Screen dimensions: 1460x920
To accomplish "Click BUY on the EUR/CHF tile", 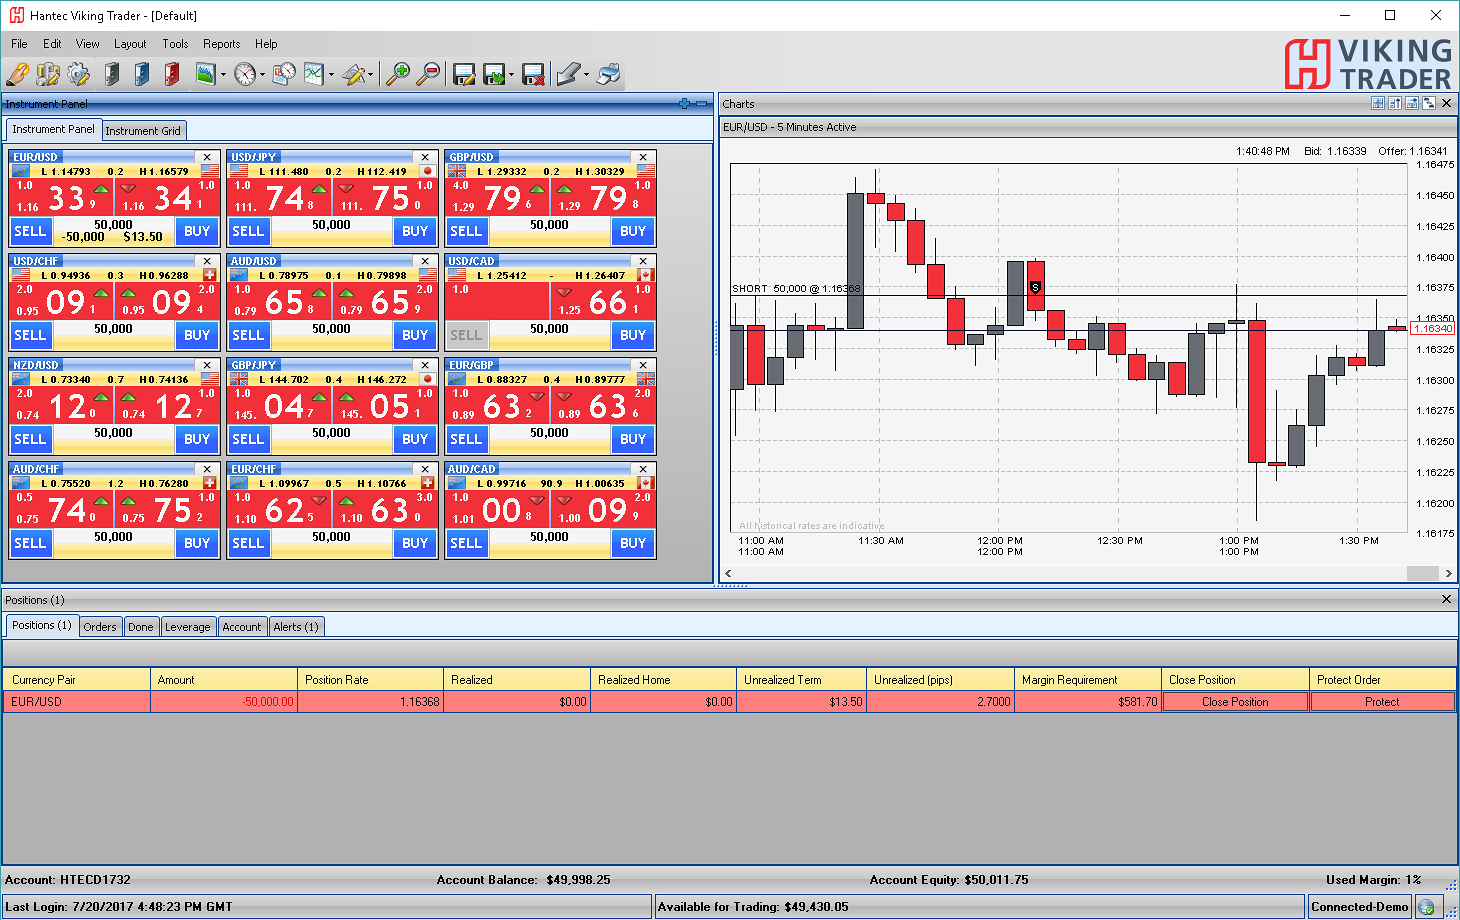I will tap(415, 543).
